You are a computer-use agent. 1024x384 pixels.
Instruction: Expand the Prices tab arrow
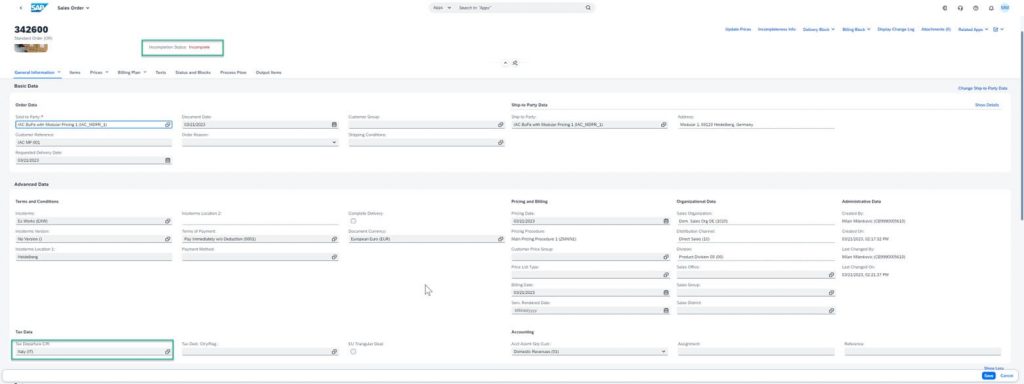[x=107, y=72]
